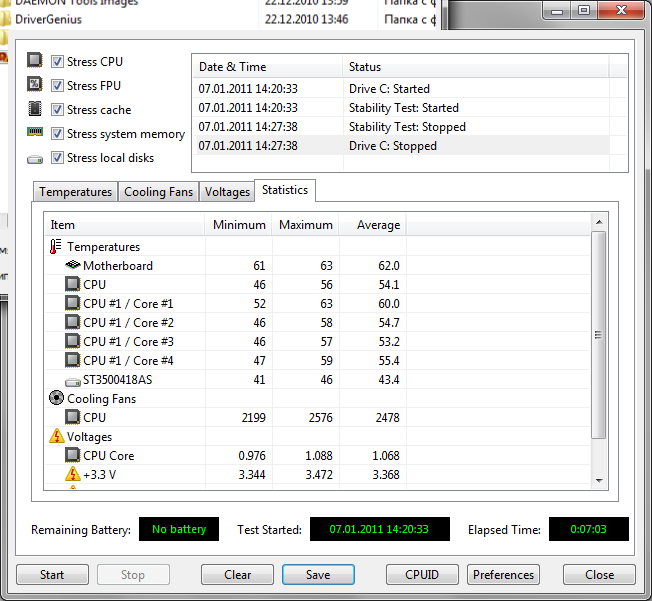Toggle the Stress system memory checkbox
This screenshot has height=601, width=652.
(57, 134)
